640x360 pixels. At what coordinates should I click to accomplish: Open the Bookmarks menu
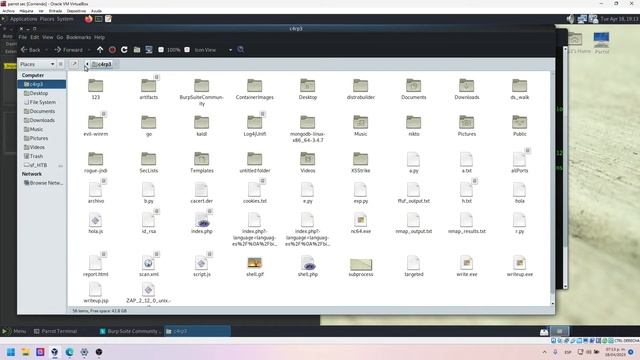click(78, 37)
